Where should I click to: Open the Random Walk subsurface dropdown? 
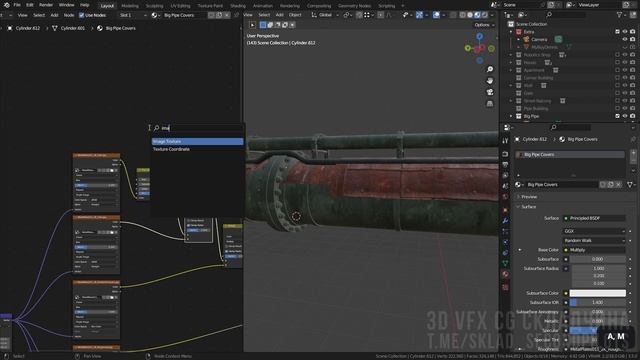[594, 241]
